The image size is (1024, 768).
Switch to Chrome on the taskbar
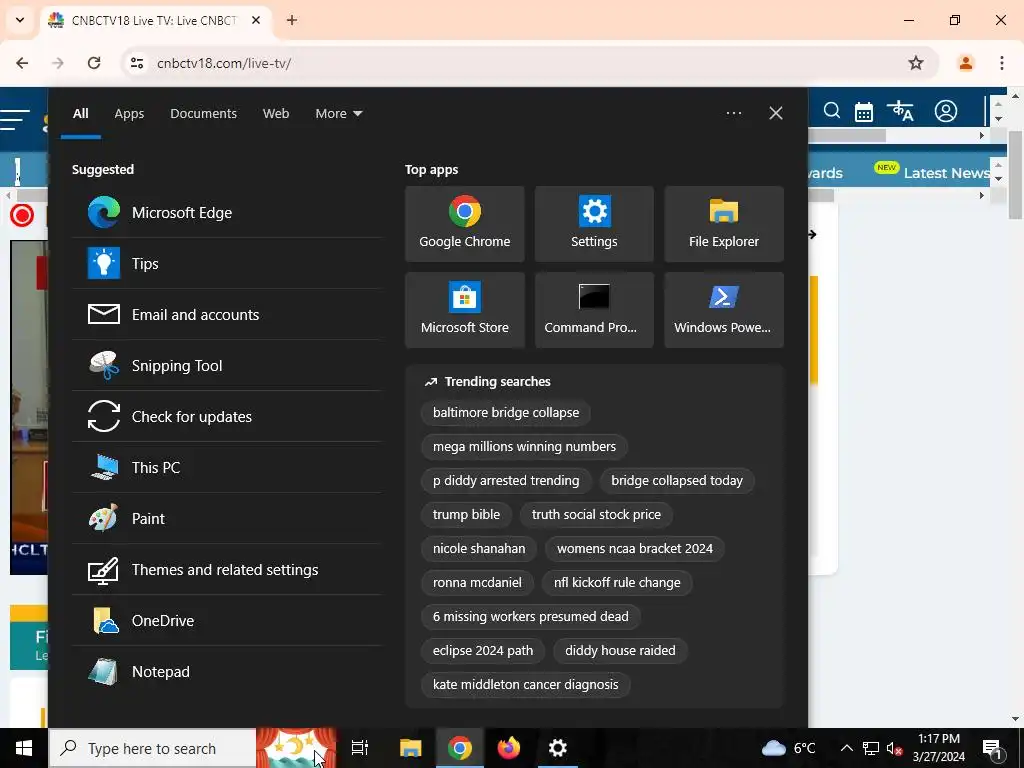[460, 748]
